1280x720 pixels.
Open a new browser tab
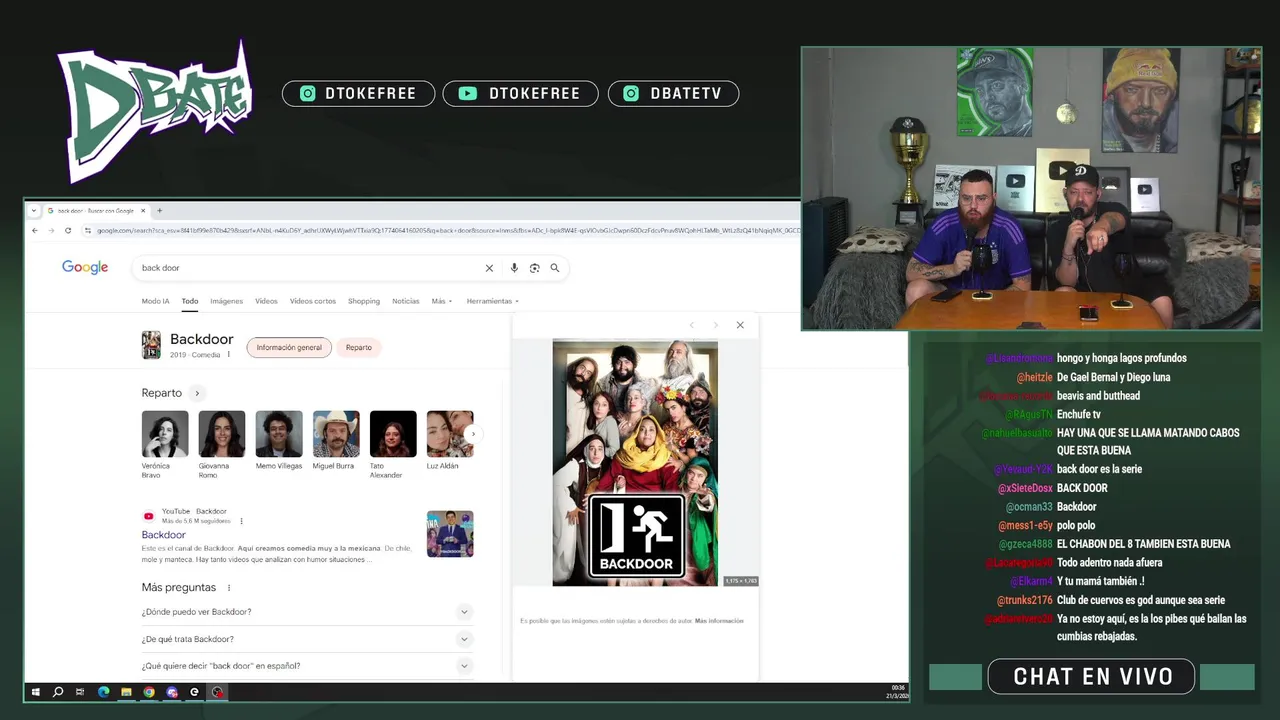click(x=159, y=211)
